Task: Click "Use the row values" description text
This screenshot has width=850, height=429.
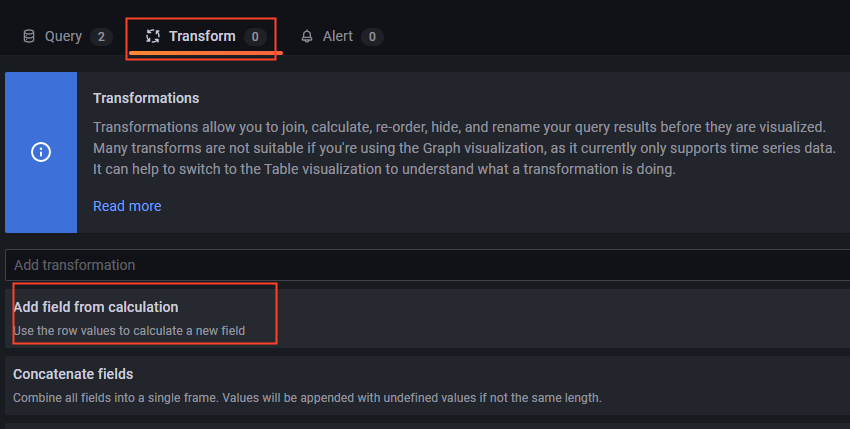Action: (x=129, y=330)
